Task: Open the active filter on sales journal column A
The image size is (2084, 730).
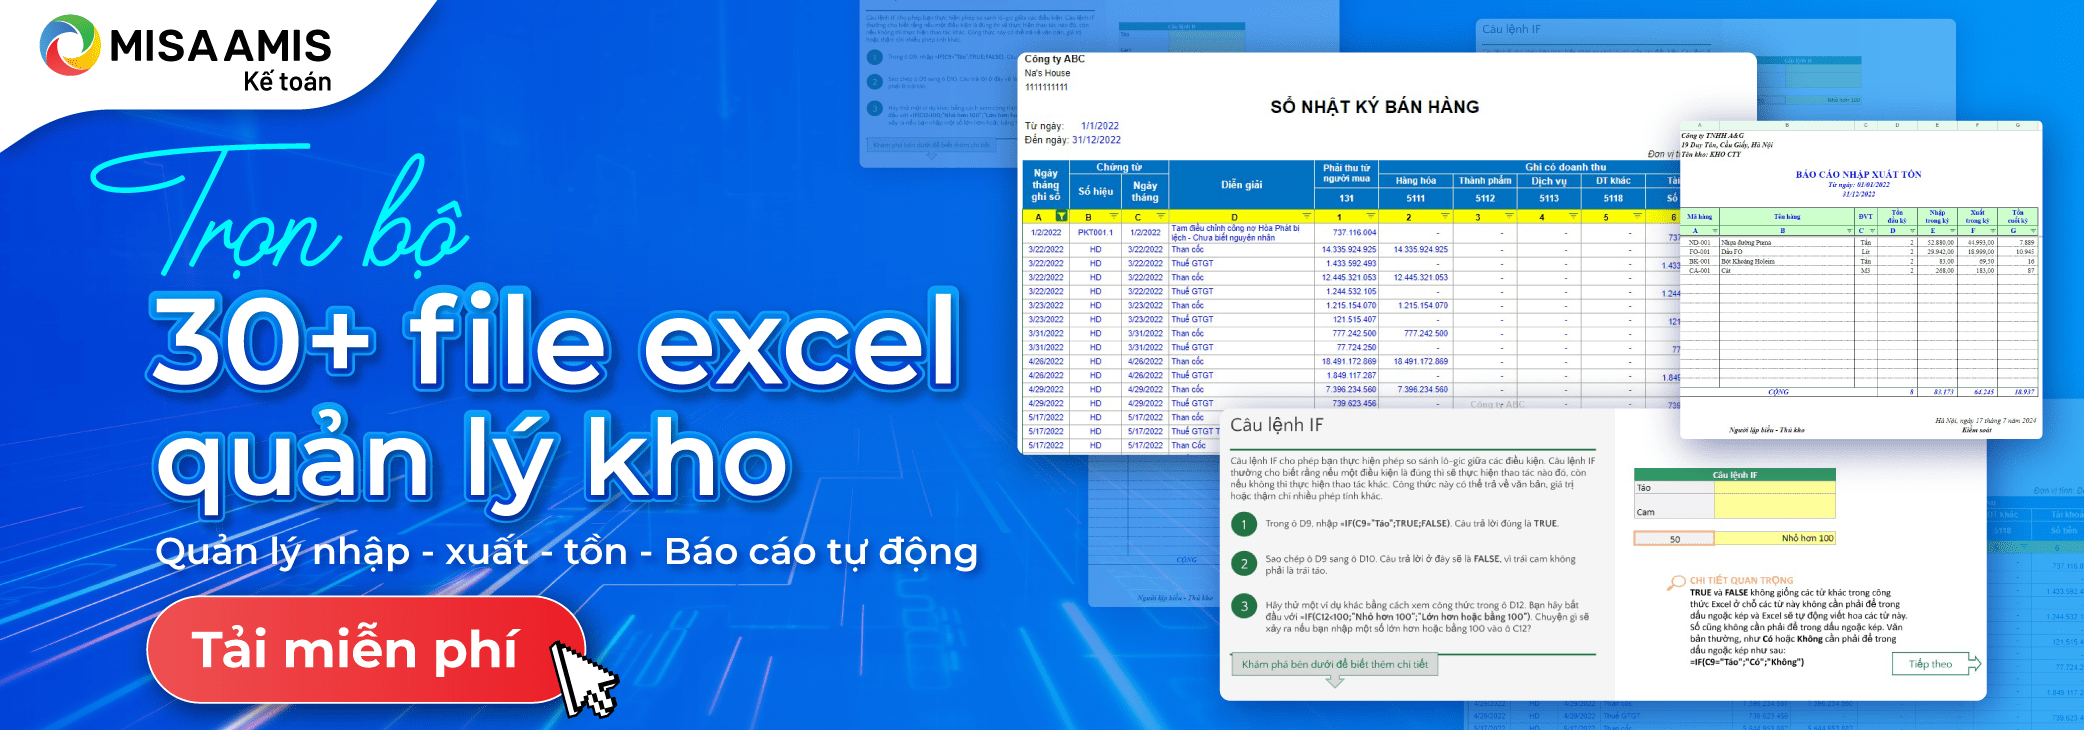Action: click(x=1061, y=216)
